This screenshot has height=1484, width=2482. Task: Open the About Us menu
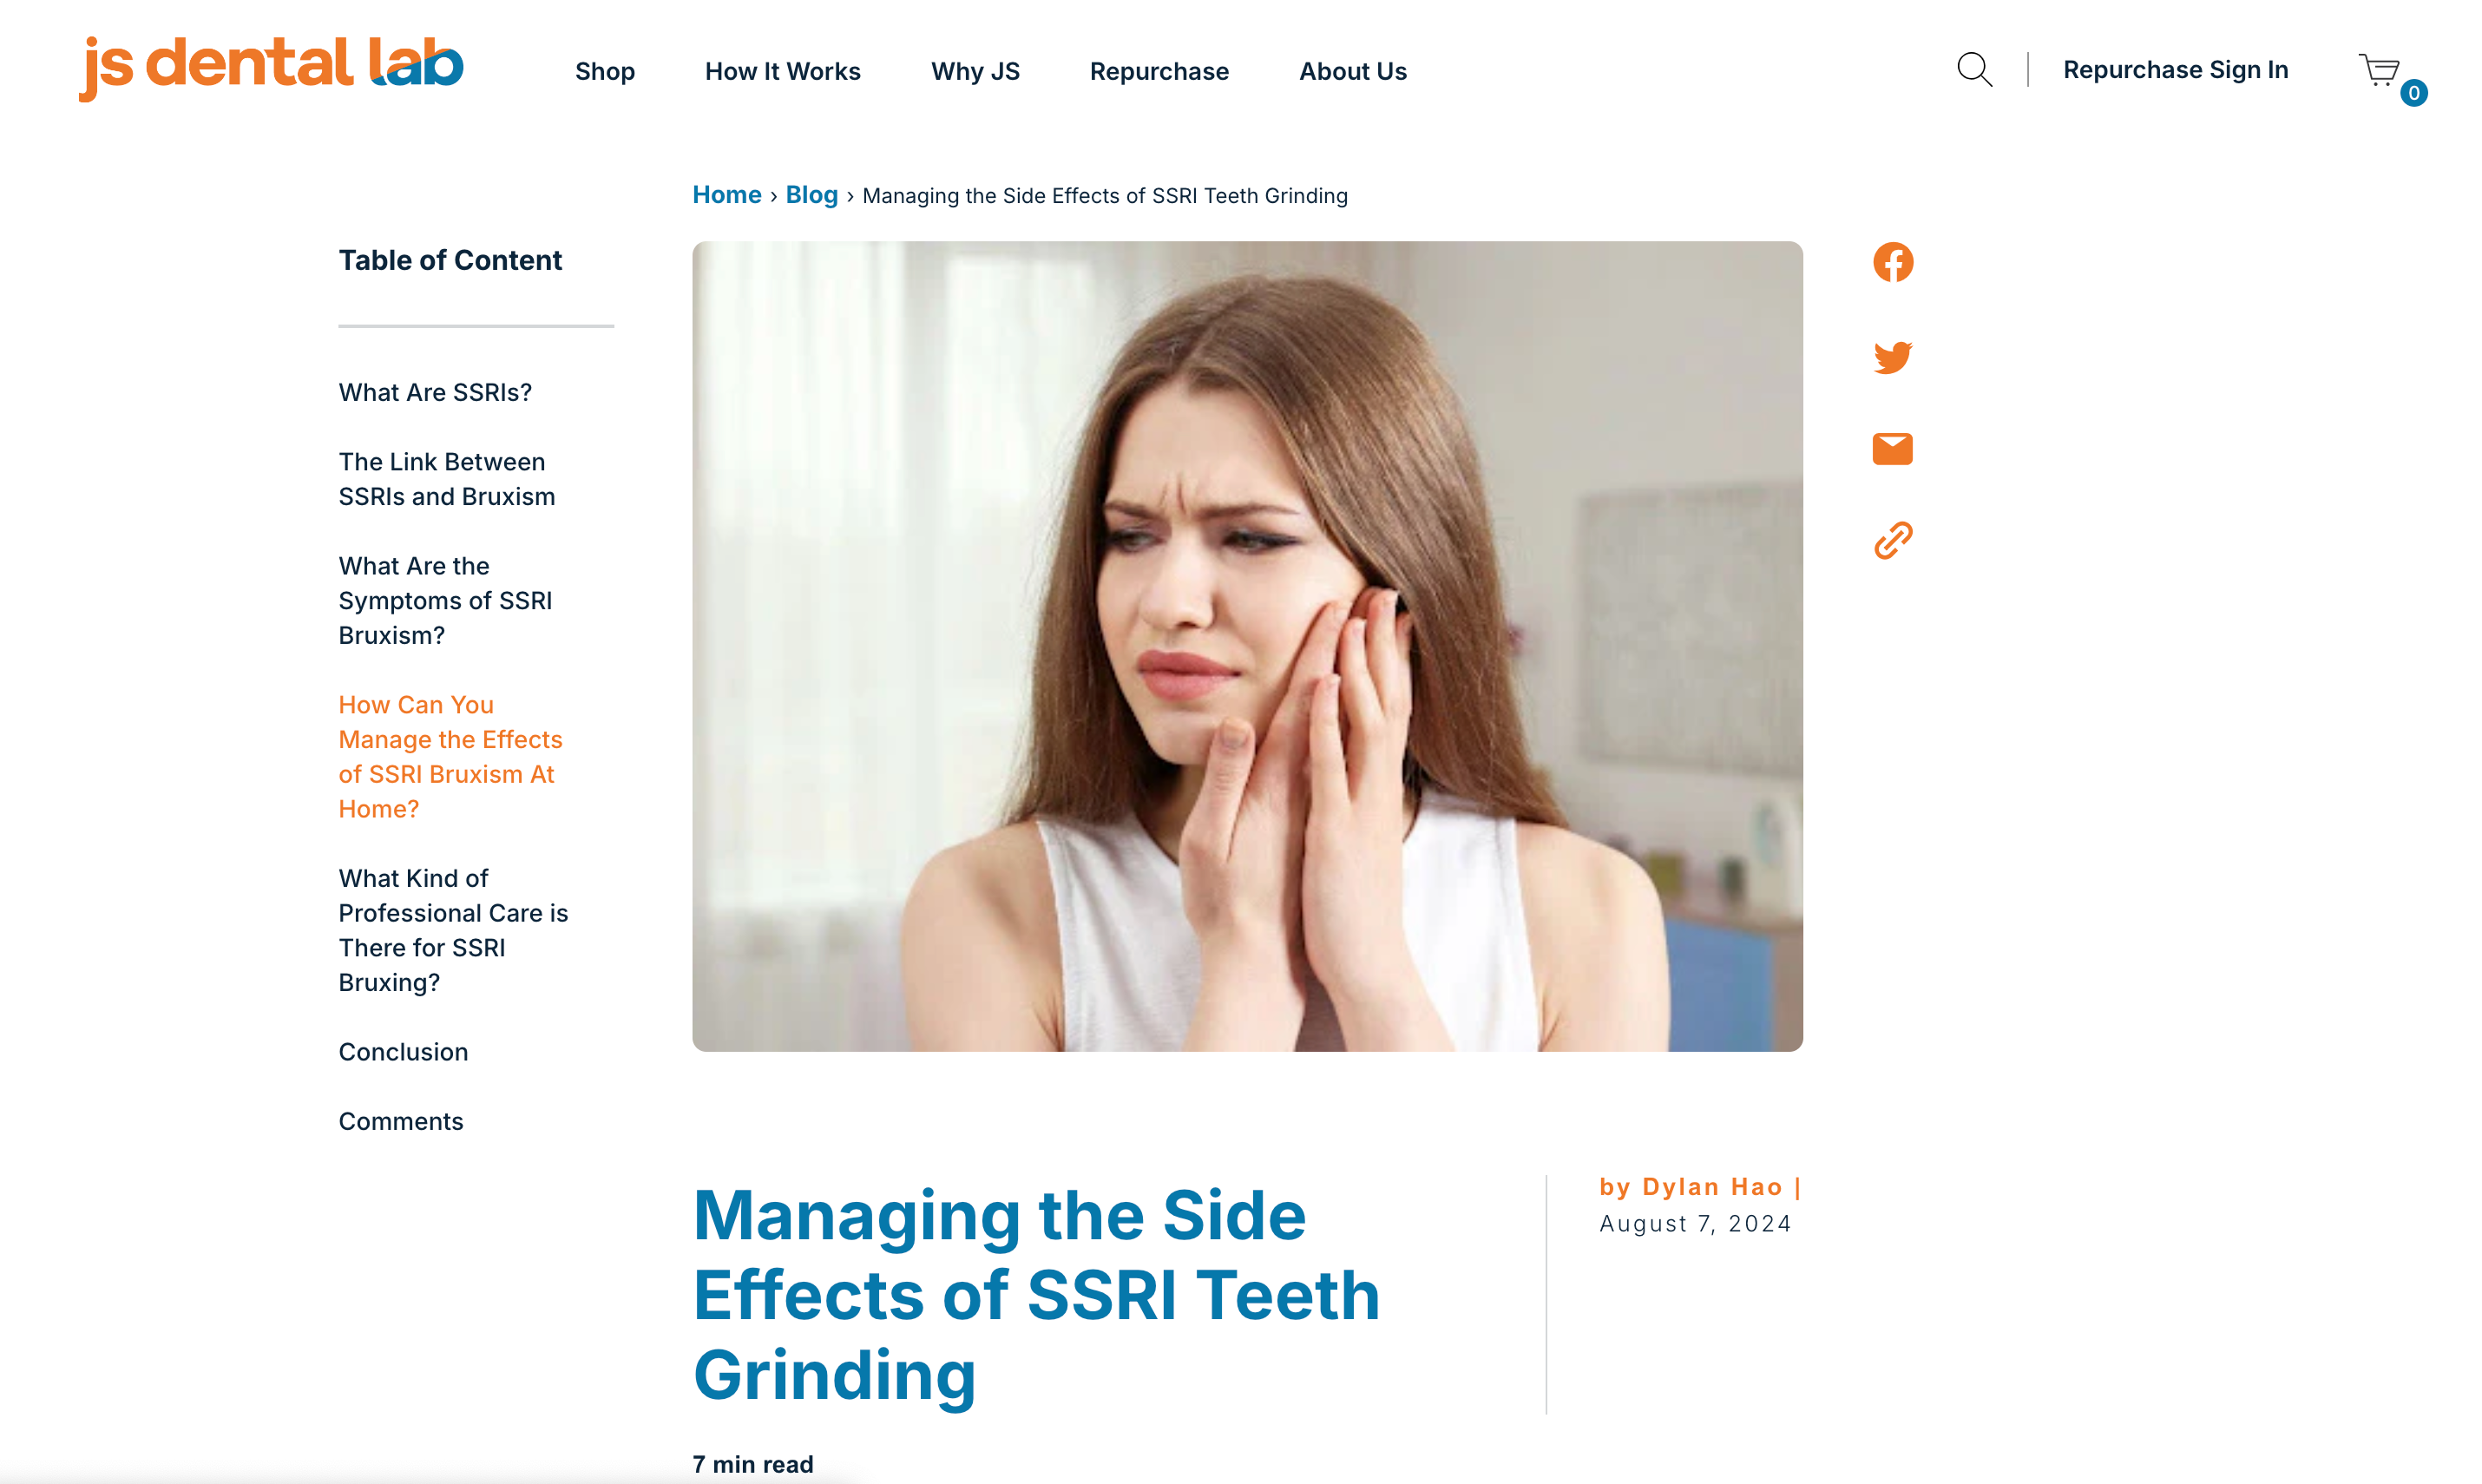tap(1352, 71)
